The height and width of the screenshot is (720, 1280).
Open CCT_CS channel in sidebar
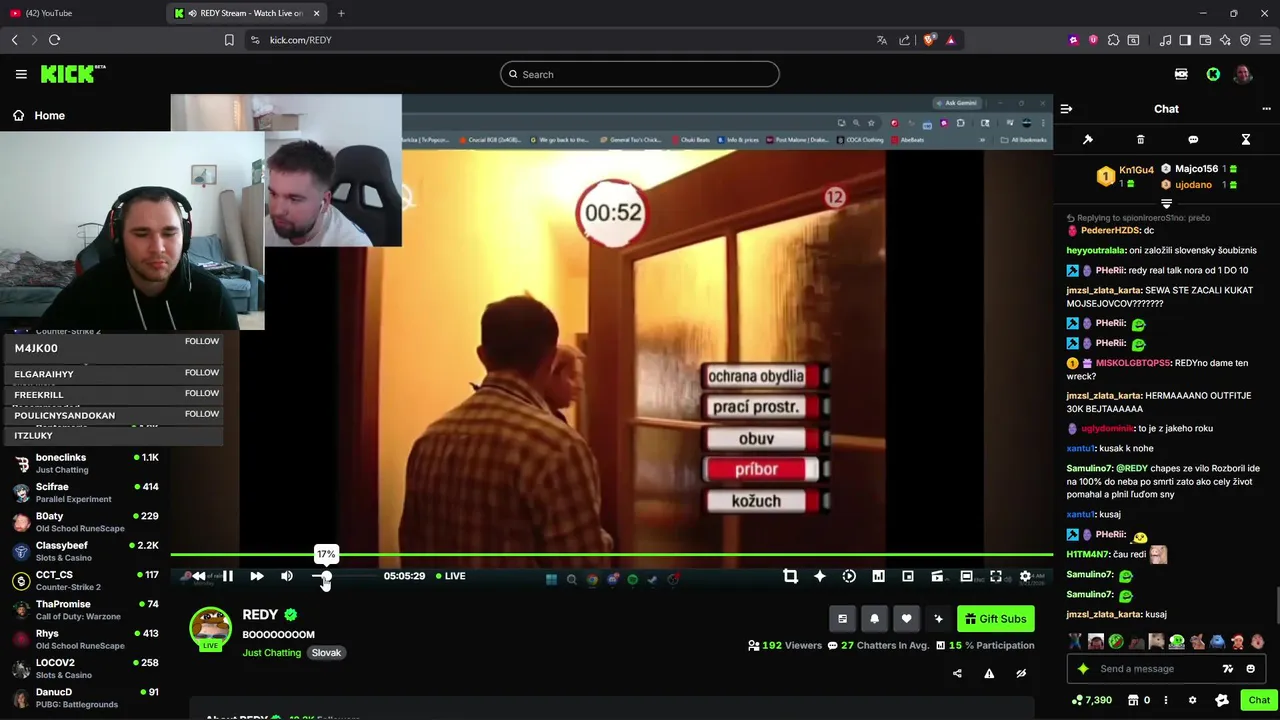tap(85, 580)
